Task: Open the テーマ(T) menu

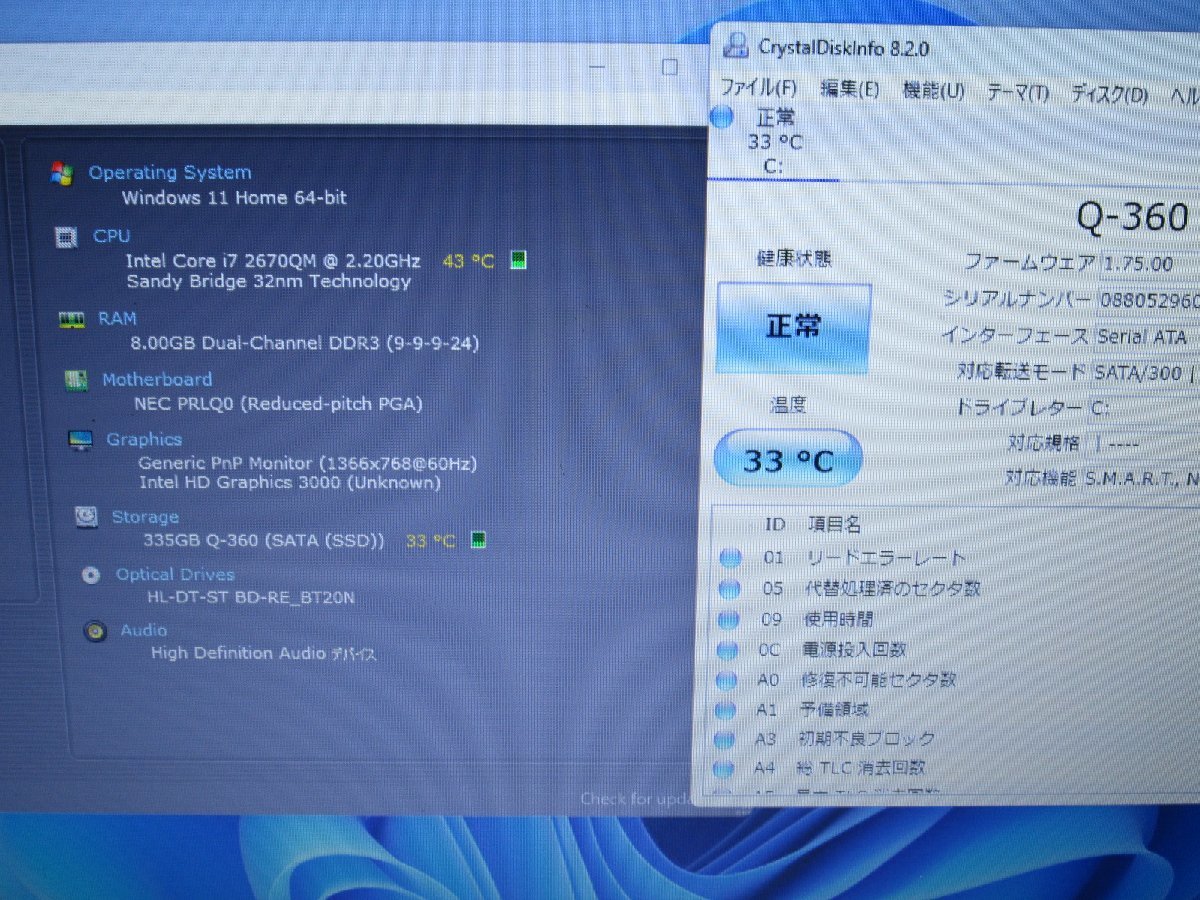Action: point(1018,93)
